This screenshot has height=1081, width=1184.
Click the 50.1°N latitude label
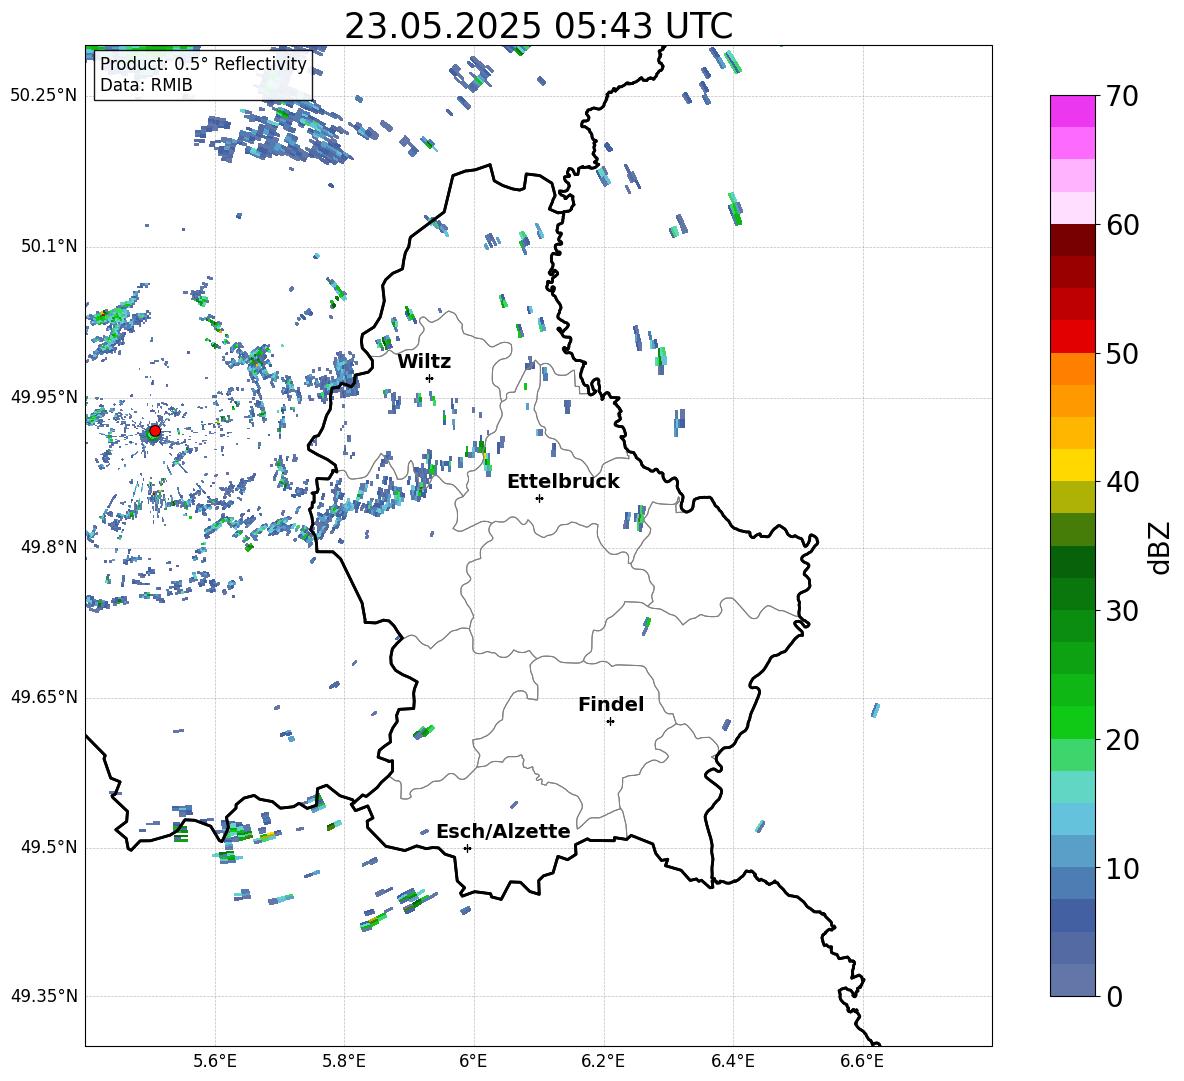coord(49,246)
